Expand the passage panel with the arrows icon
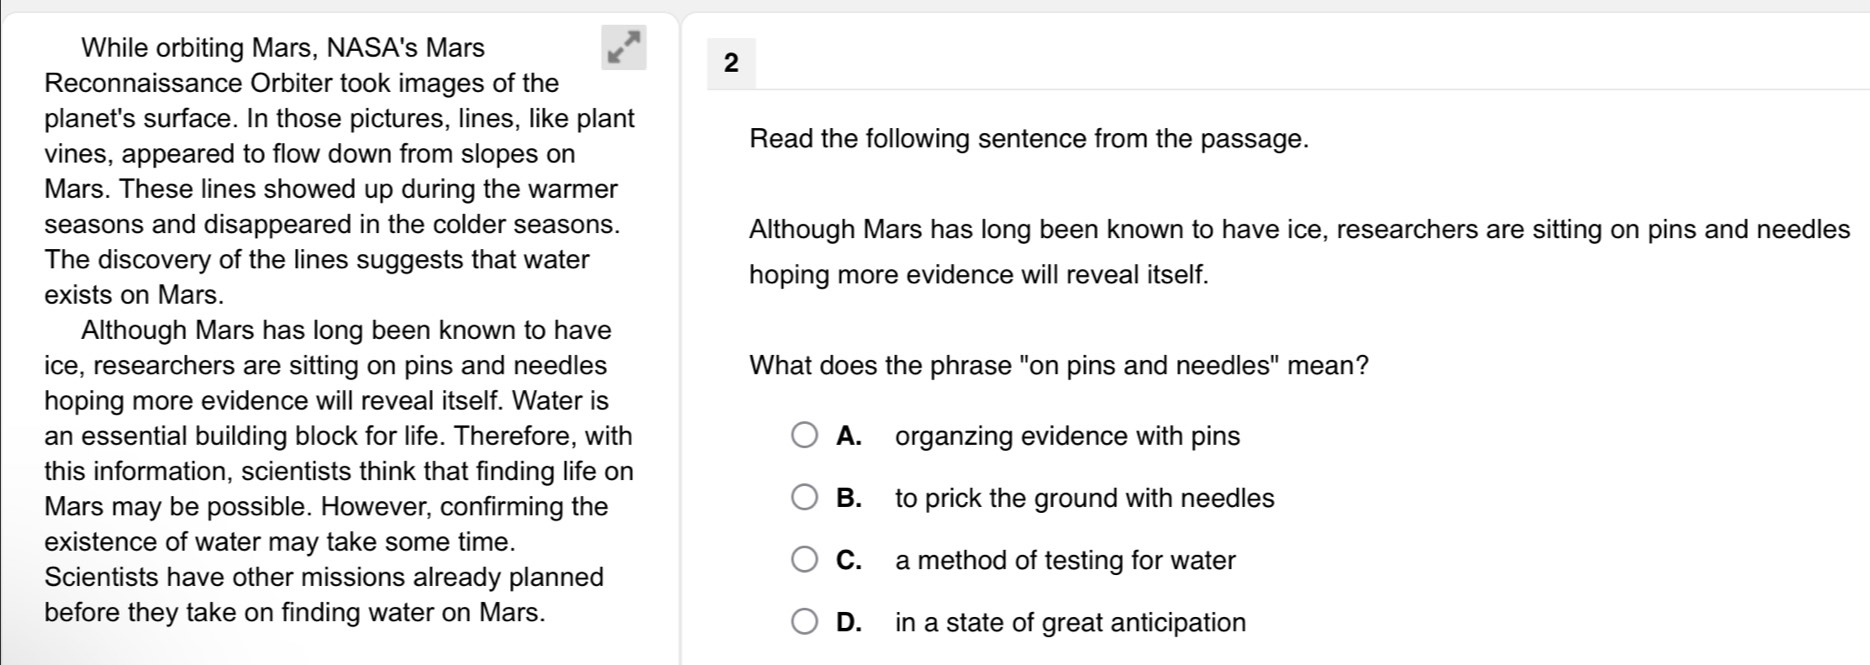The image size is (1870, 665). pos(623,47)
